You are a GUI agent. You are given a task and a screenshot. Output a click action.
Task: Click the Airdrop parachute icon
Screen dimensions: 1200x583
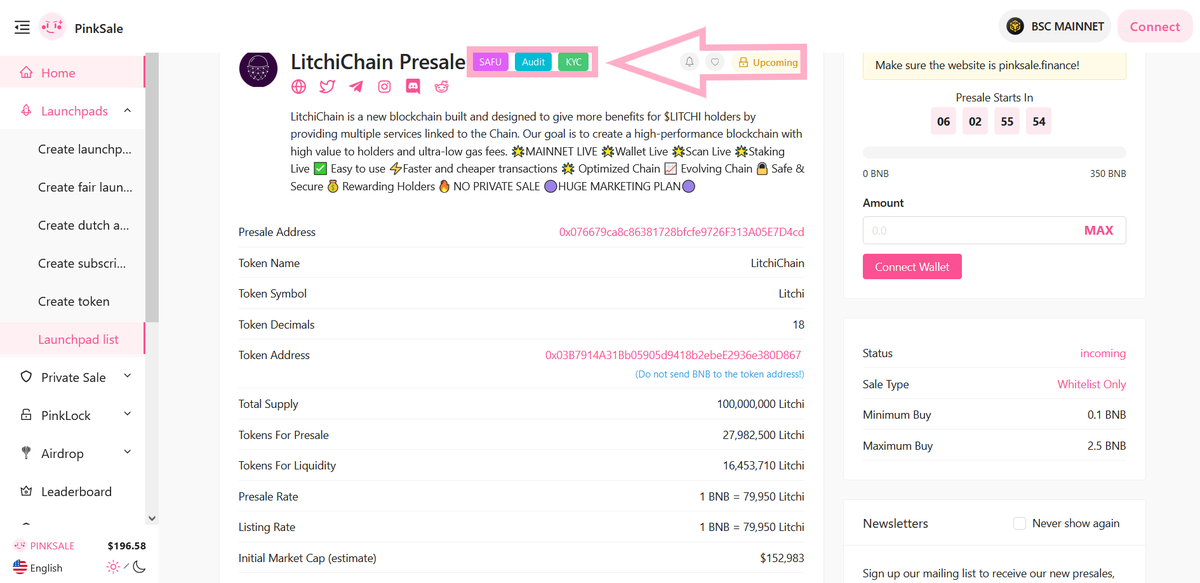tap(27, 453)
